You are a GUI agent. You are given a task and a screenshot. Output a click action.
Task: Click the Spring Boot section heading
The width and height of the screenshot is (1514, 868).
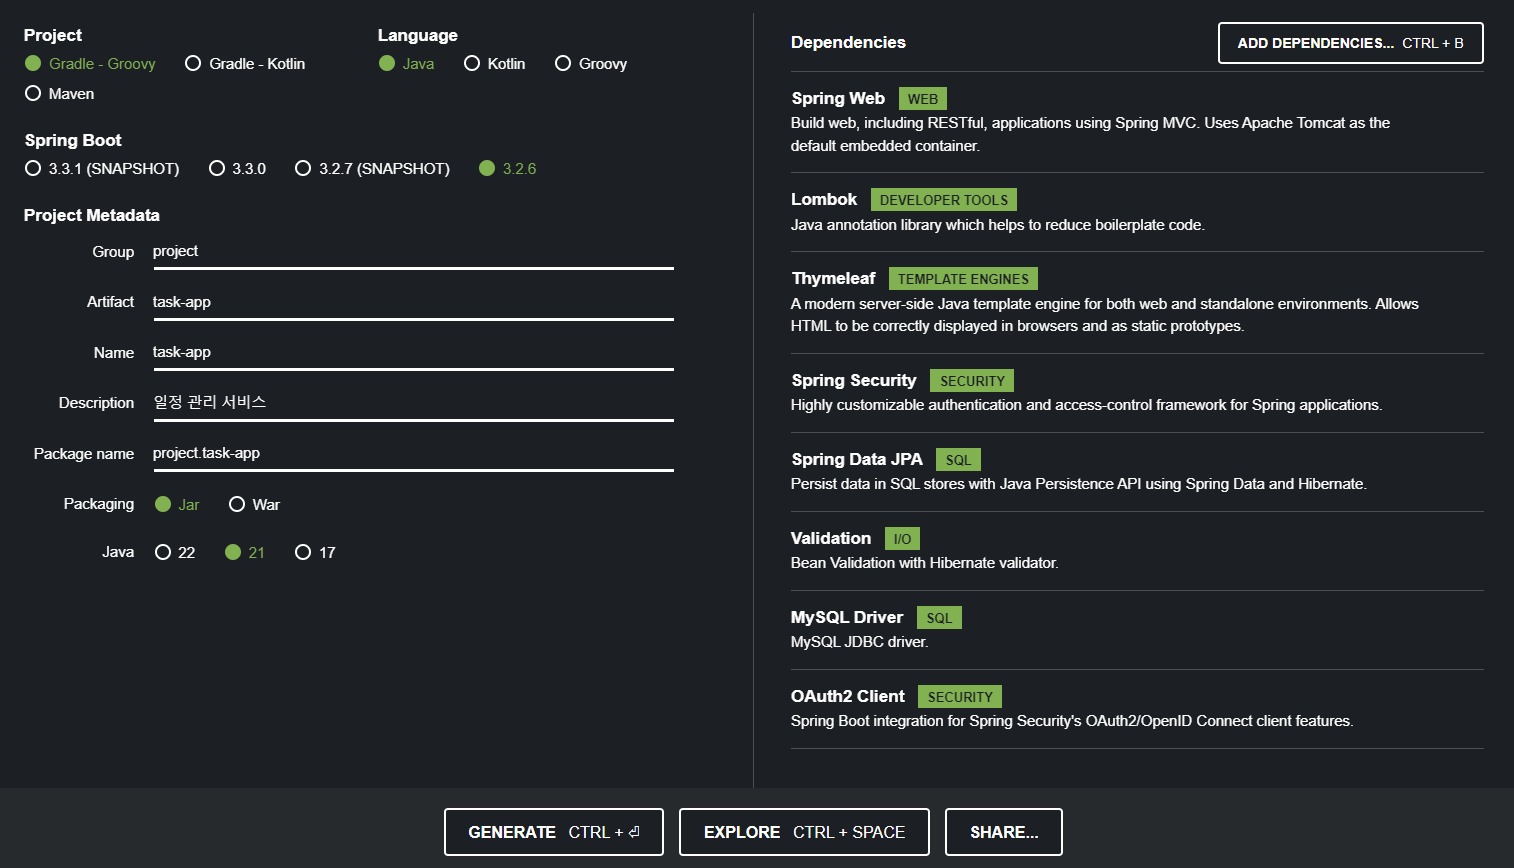[x=73, y=140]
